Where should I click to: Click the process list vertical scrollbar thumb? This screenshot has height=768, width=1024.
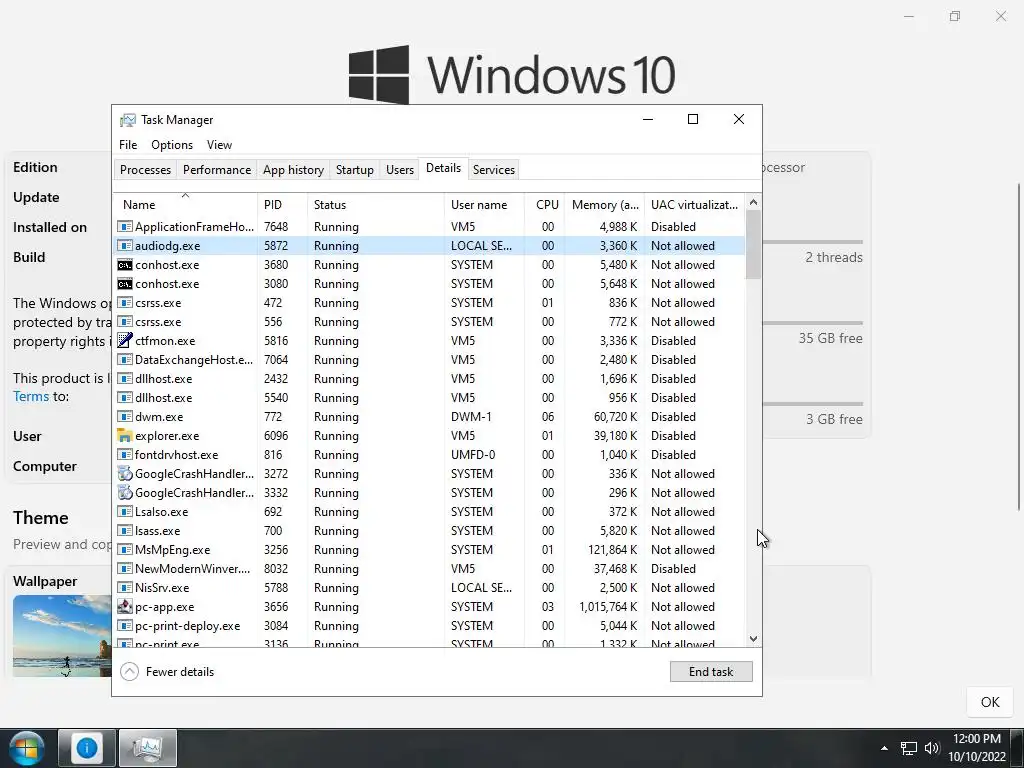point(753,244)
